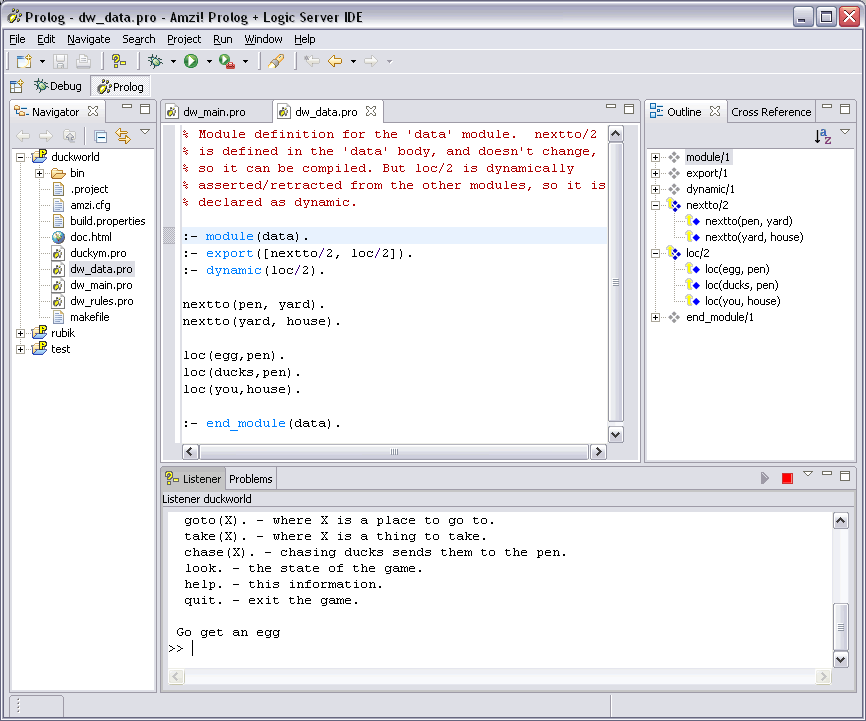Click the Collapse All icon in Navigator

(101, 136)
